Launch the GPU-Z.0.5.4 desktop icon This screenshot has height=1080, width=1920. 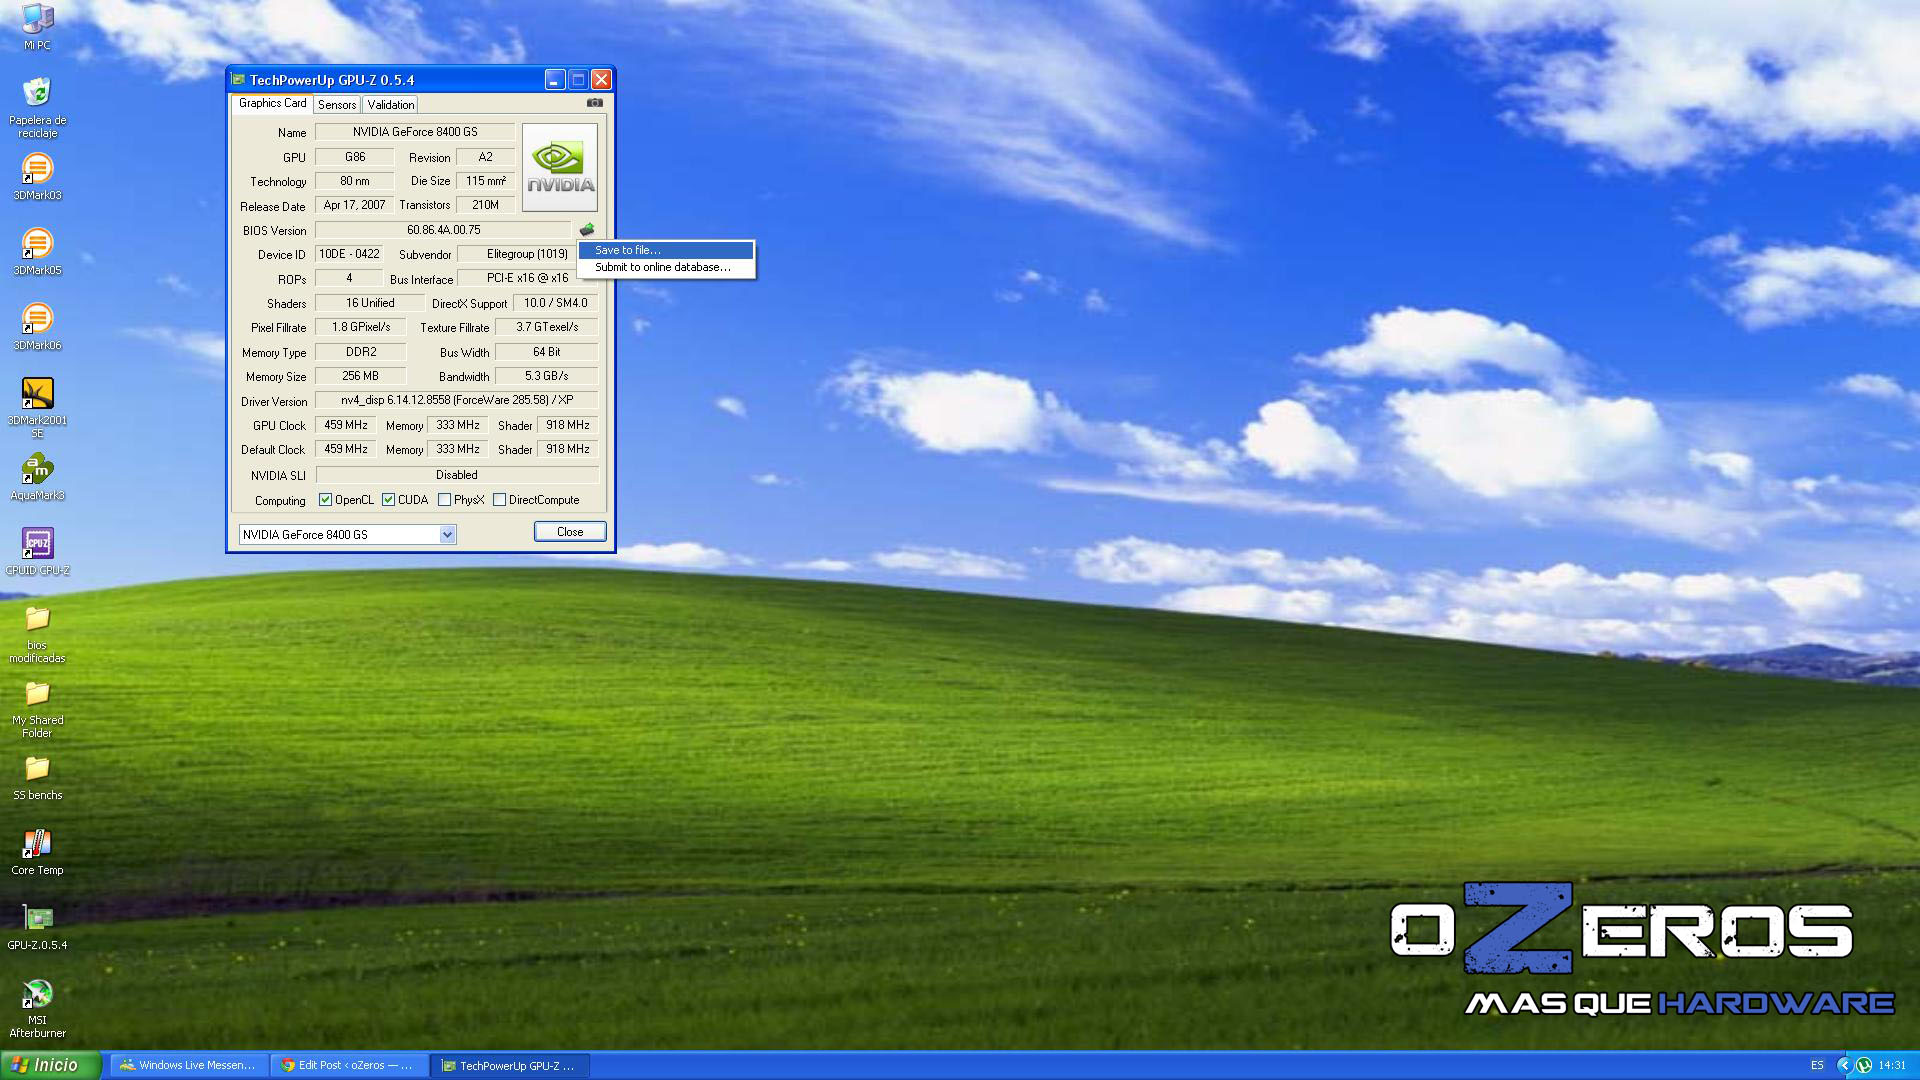37,927
